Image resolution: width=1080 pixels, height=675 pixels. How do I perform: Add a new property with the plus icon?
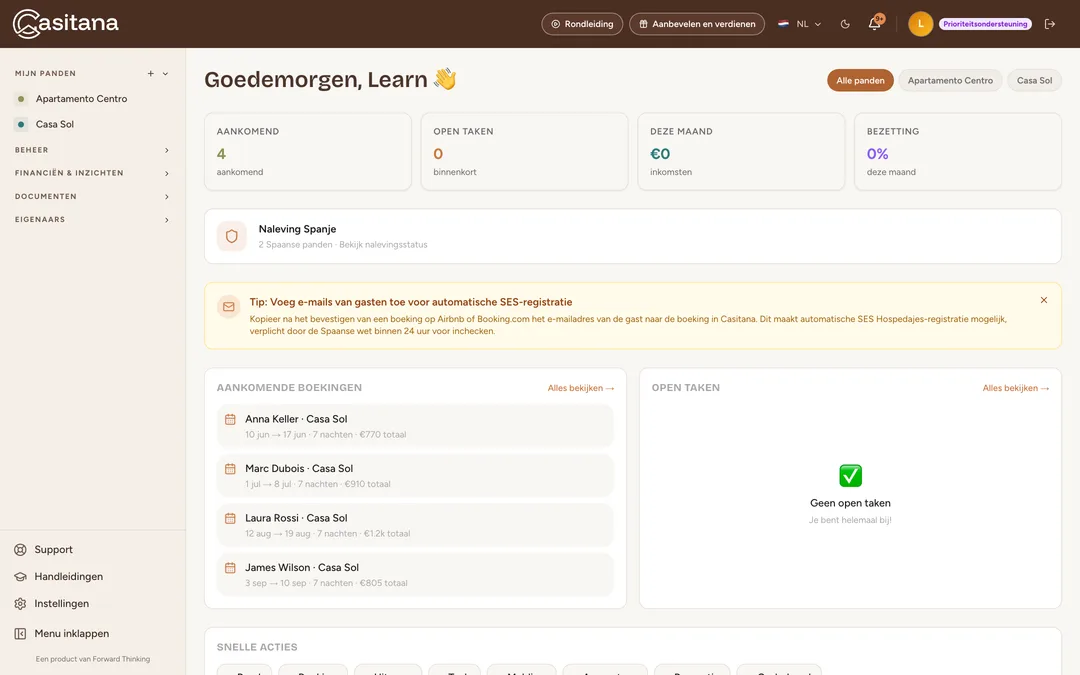(x=150, y=74)
